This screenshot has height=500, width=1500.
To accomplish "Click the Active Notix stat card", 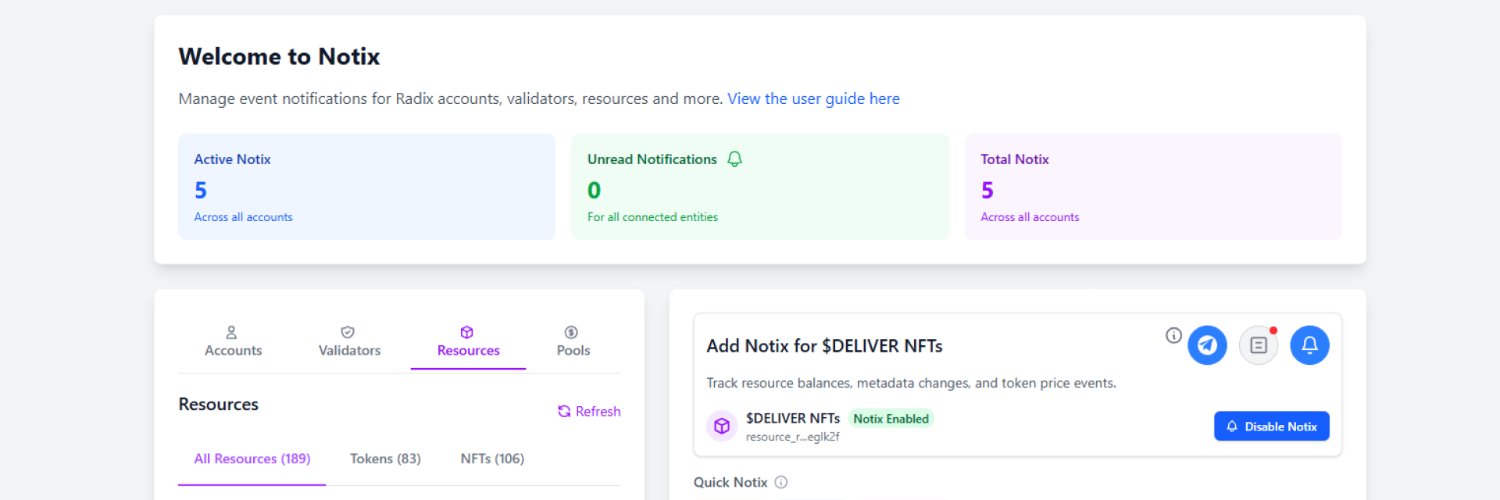I will click(366, 187).
